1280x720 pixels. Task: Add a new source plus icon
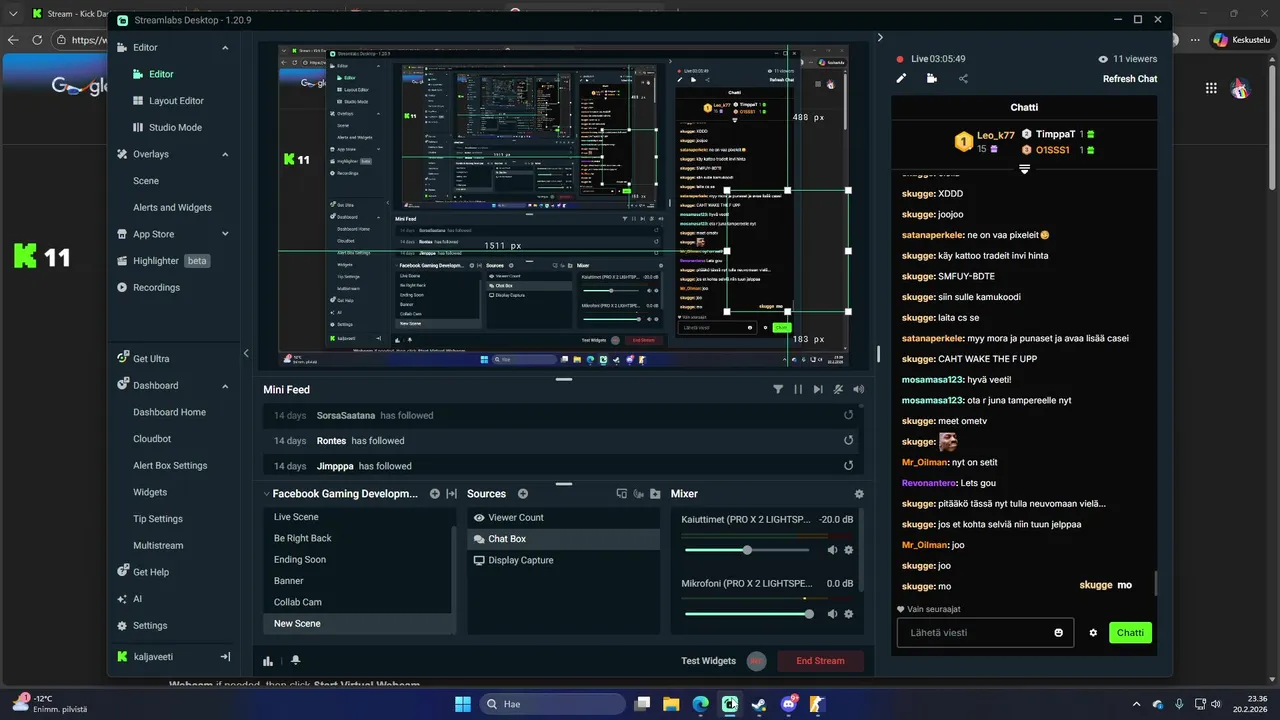click(x=523, y=494)
